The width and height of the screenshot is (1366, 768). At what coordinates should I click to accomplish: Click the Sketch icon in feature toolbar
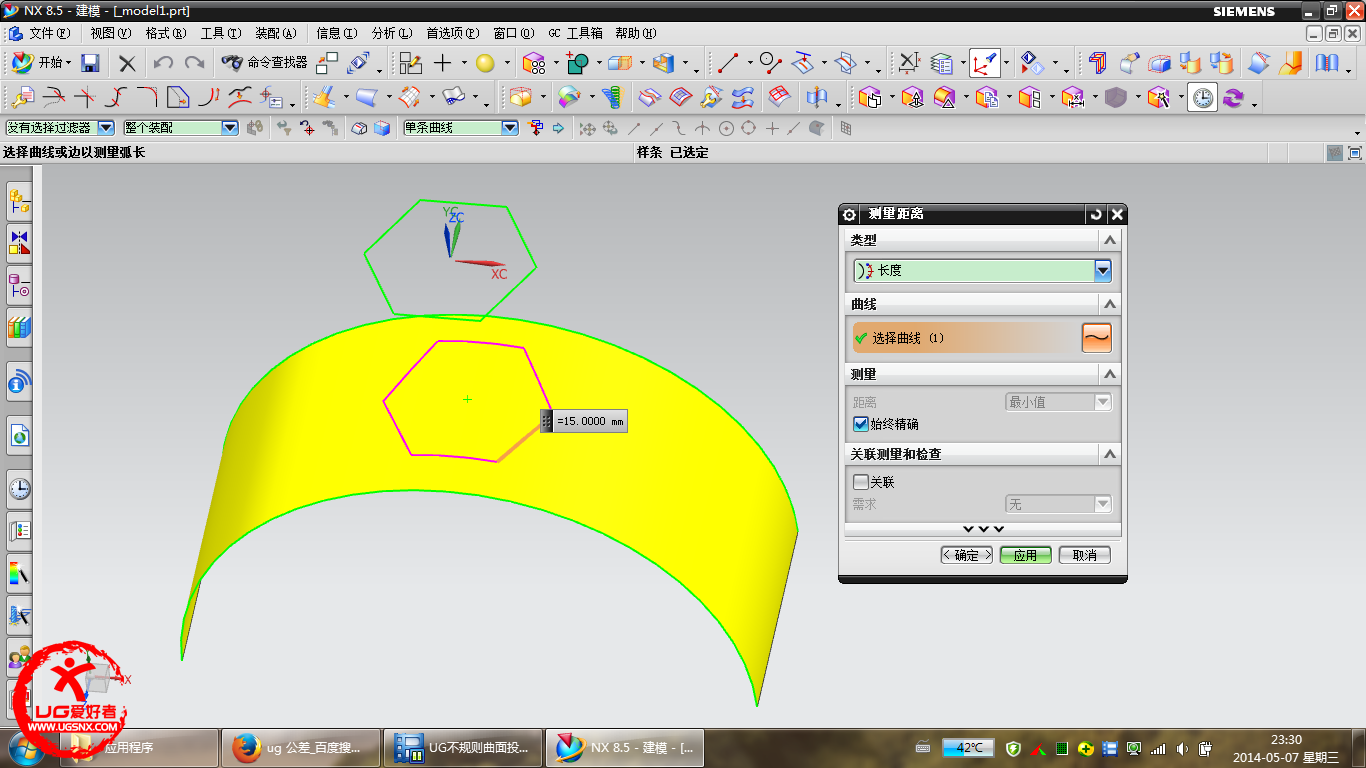pyautogui.click(x=411, y=63)
